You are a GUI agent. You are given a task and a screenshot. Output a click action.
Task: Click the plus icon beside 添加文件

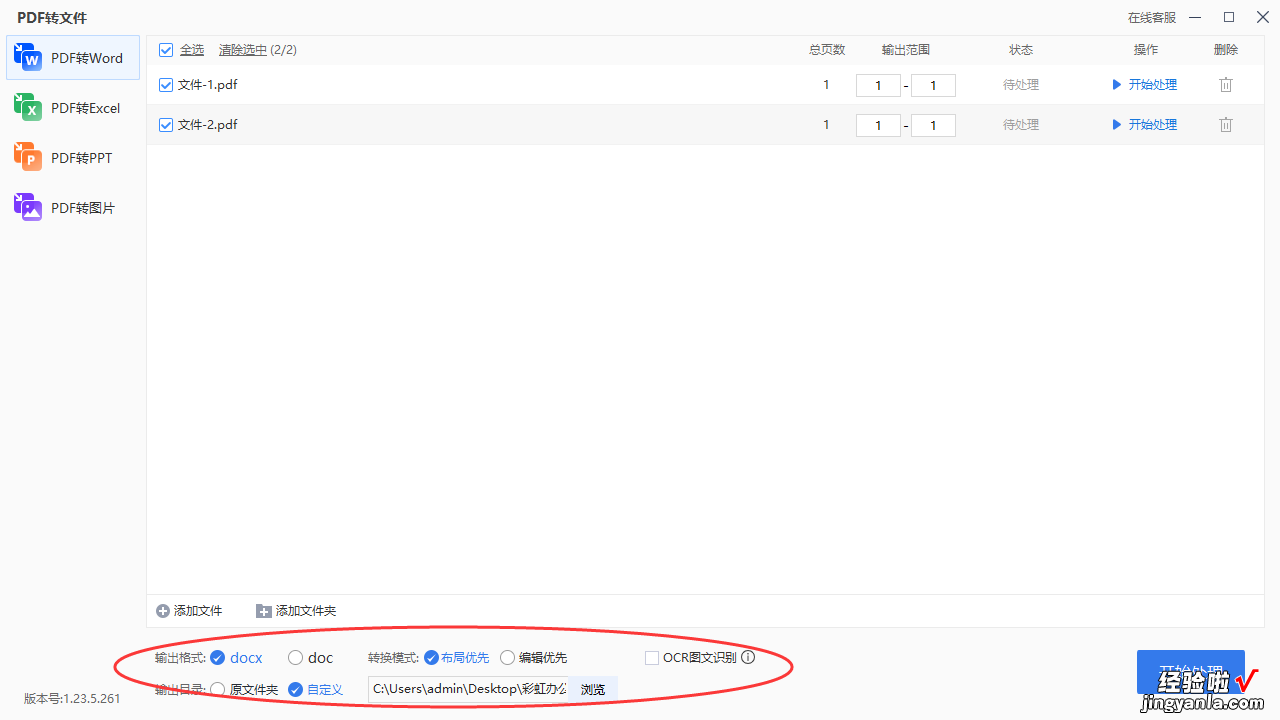(x=163, y=611)
